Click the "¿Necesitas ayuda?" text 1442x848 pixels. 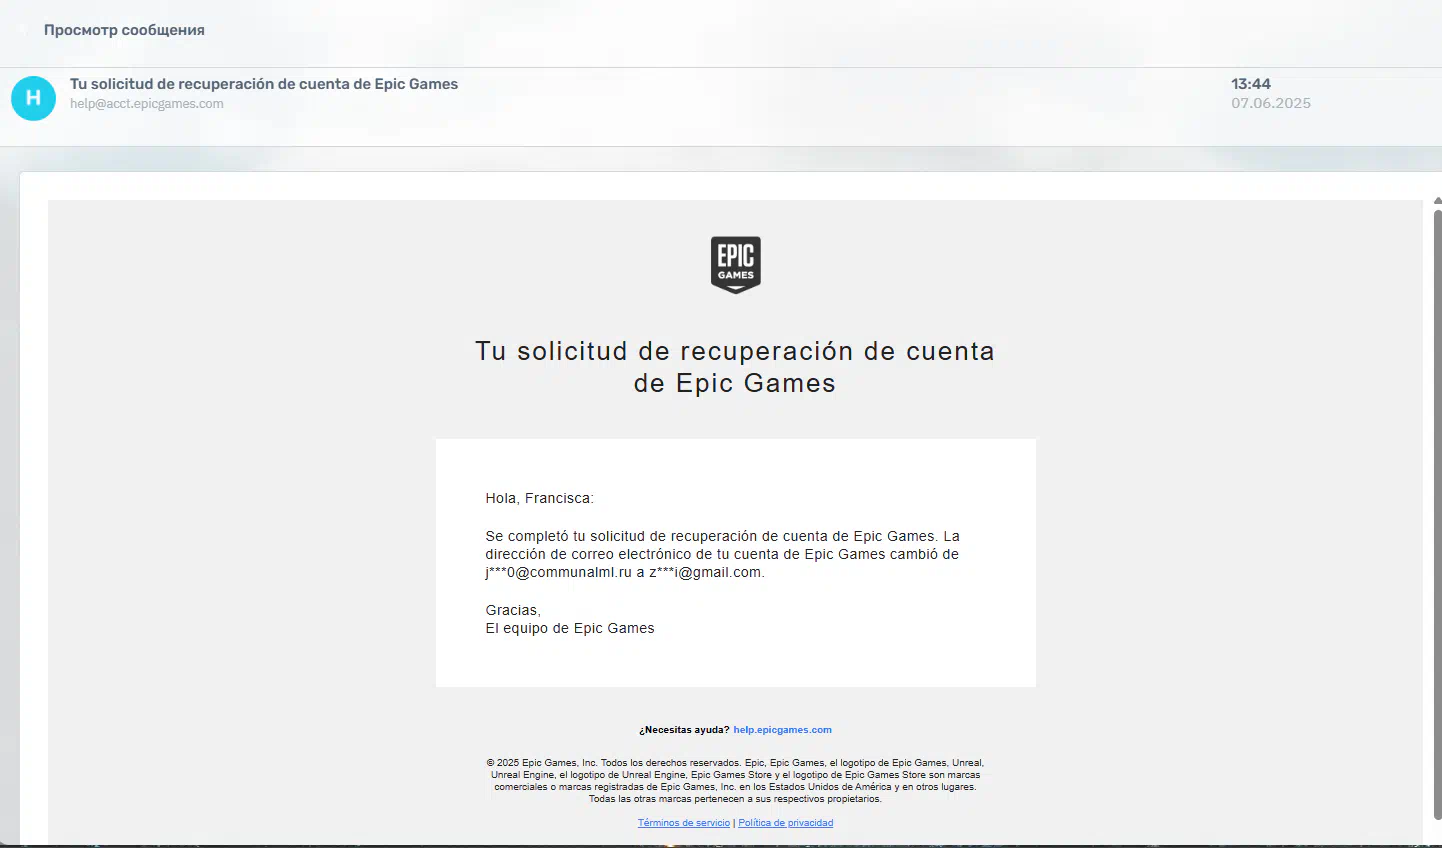(684, 730)
